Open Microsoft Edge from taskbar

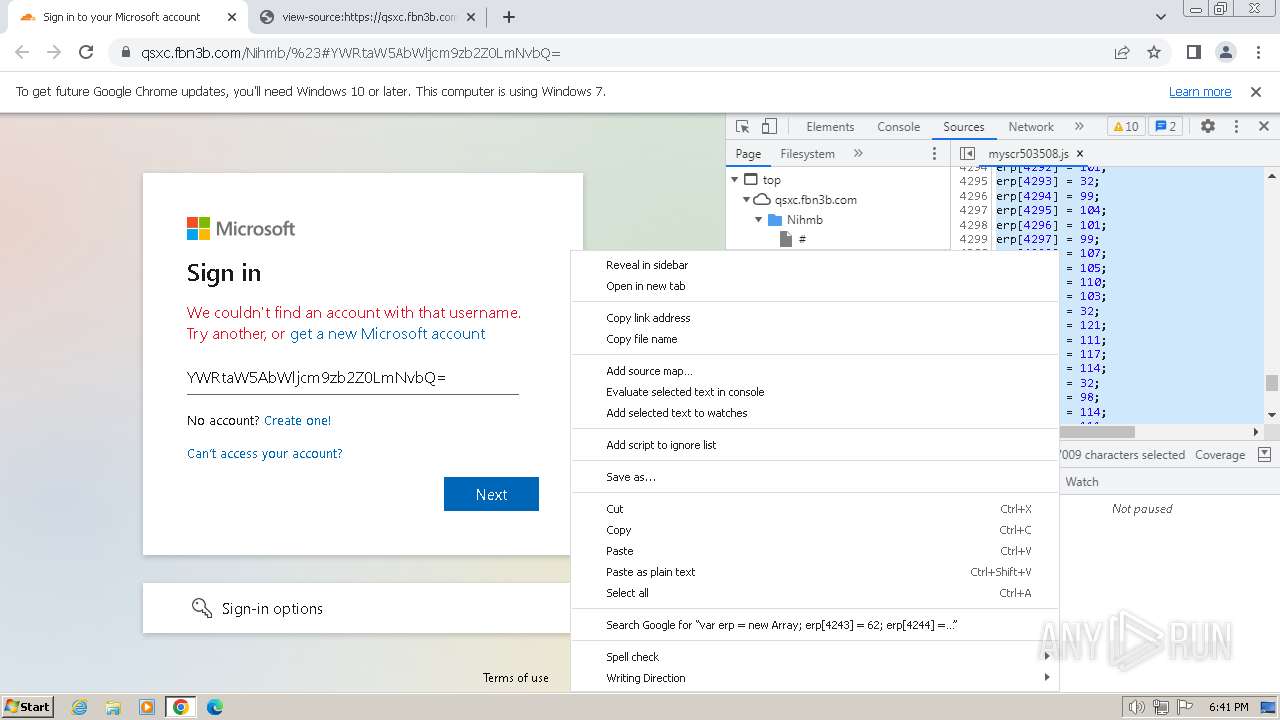215,707
